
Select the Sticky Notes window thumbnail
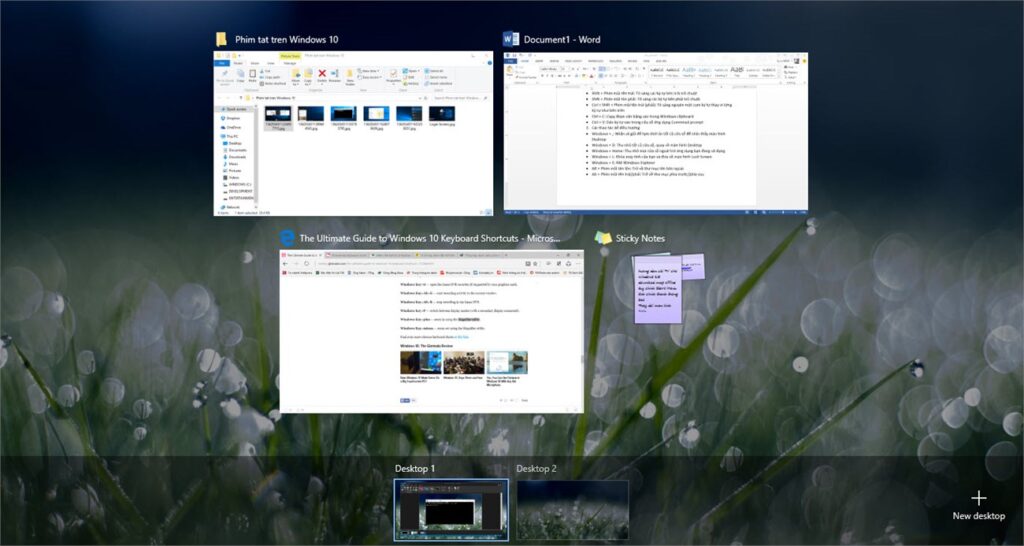click(668, 288)
